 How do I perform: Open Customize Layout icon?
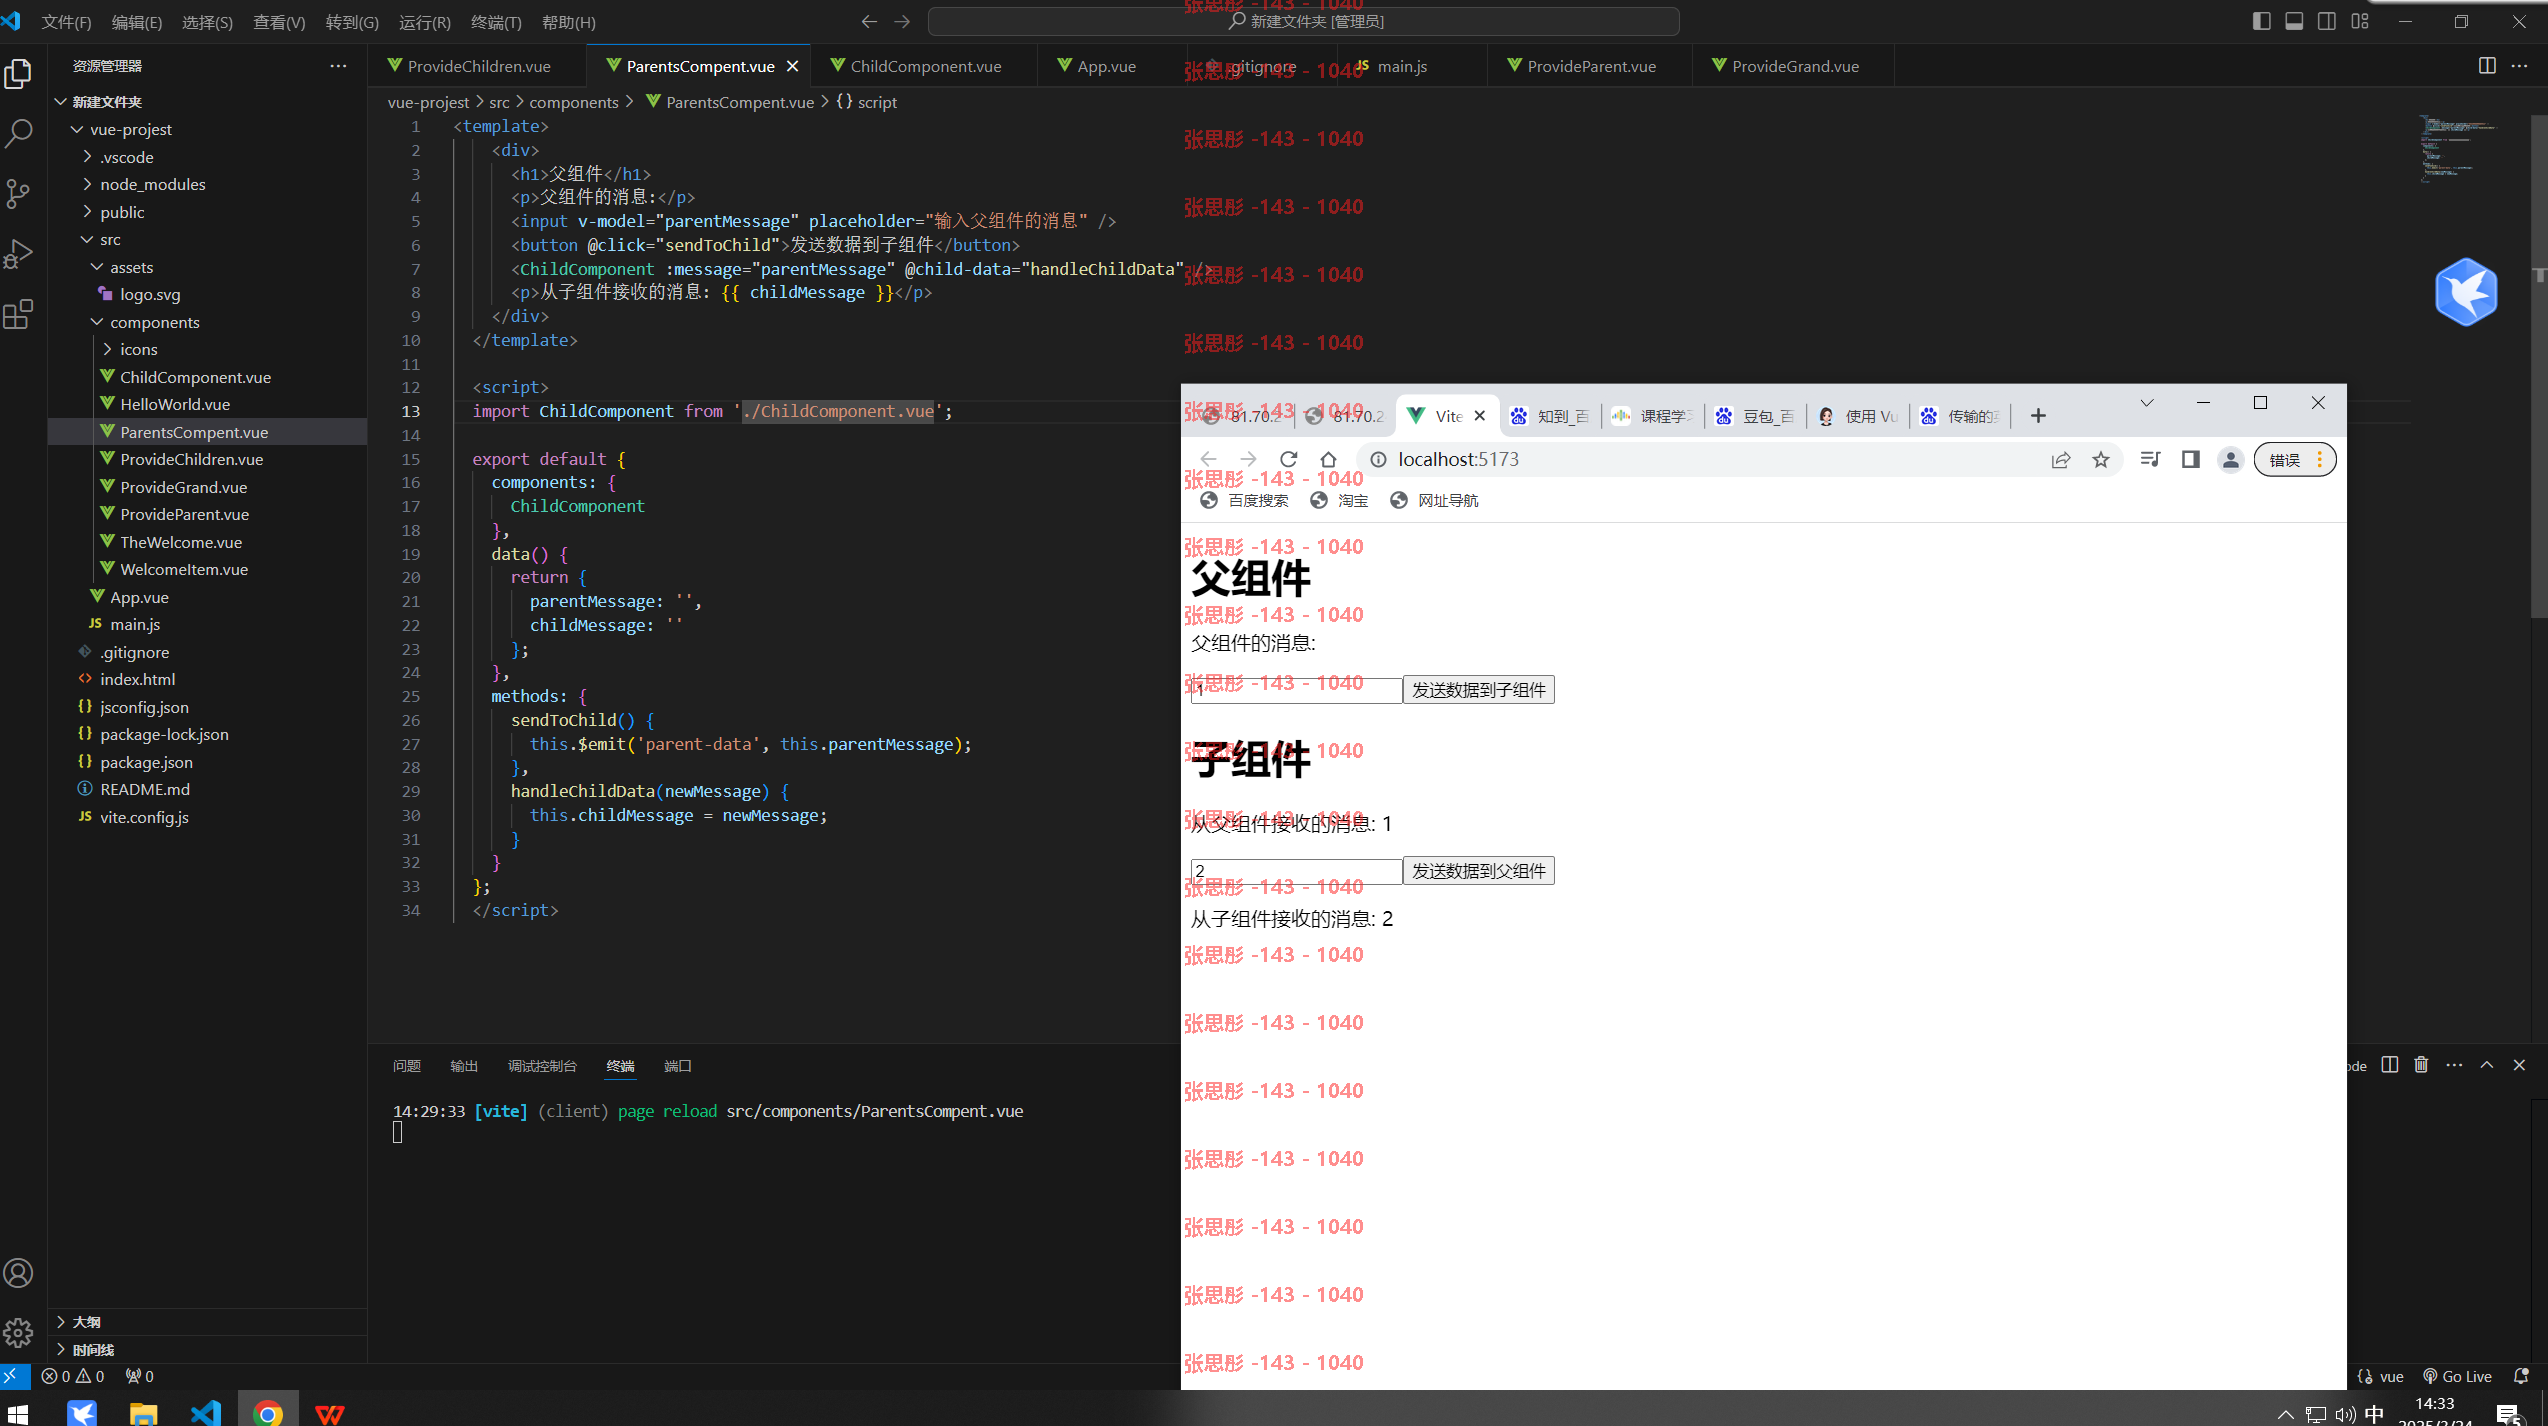[2360, 21]
